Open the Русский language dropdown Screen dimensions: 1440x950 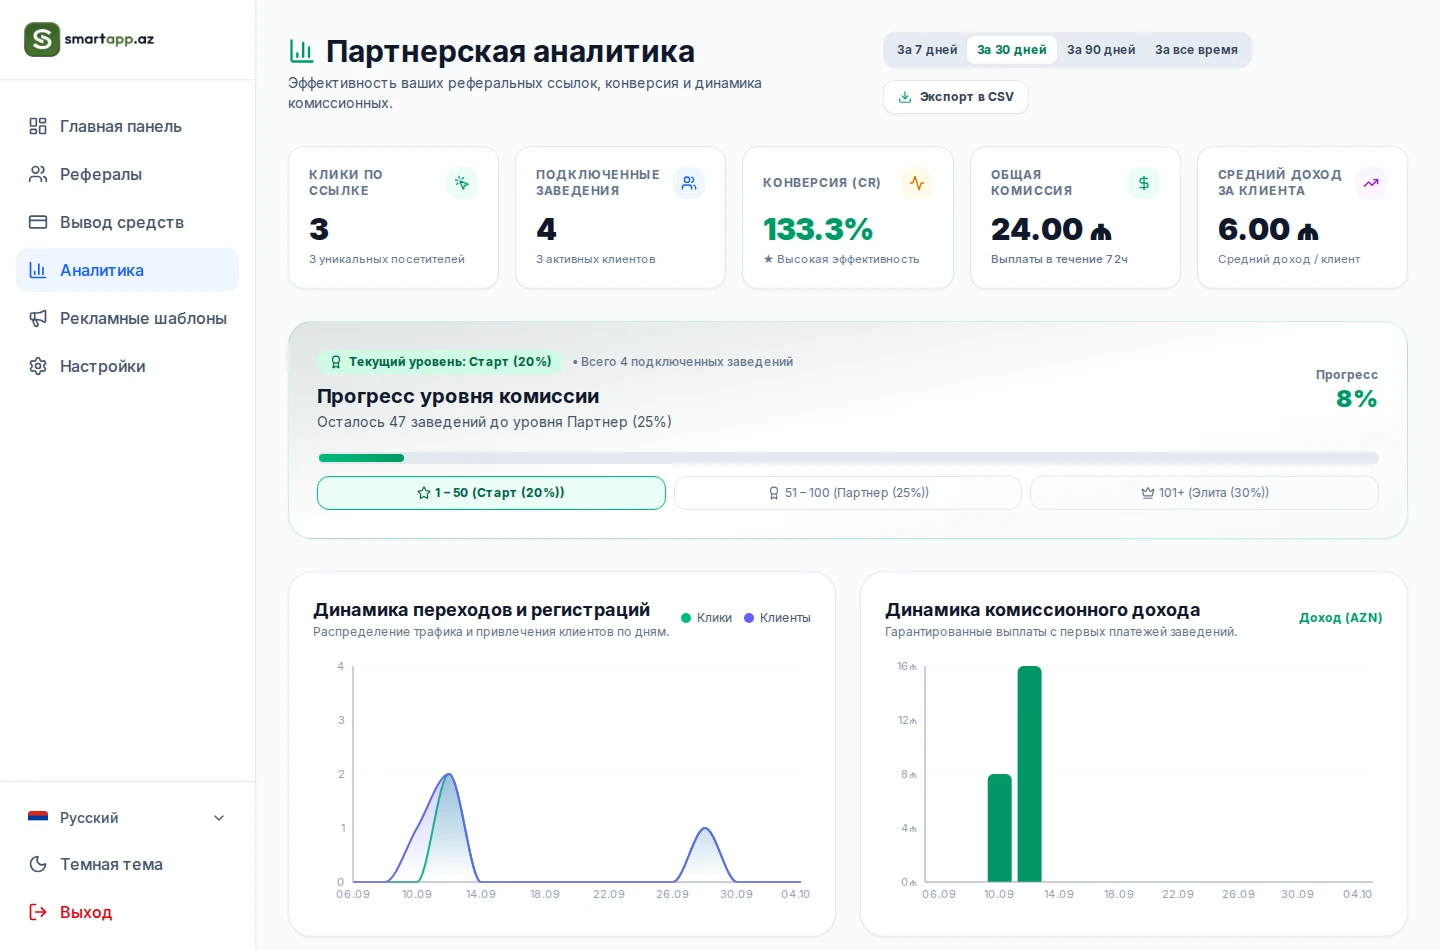[127, 818]
